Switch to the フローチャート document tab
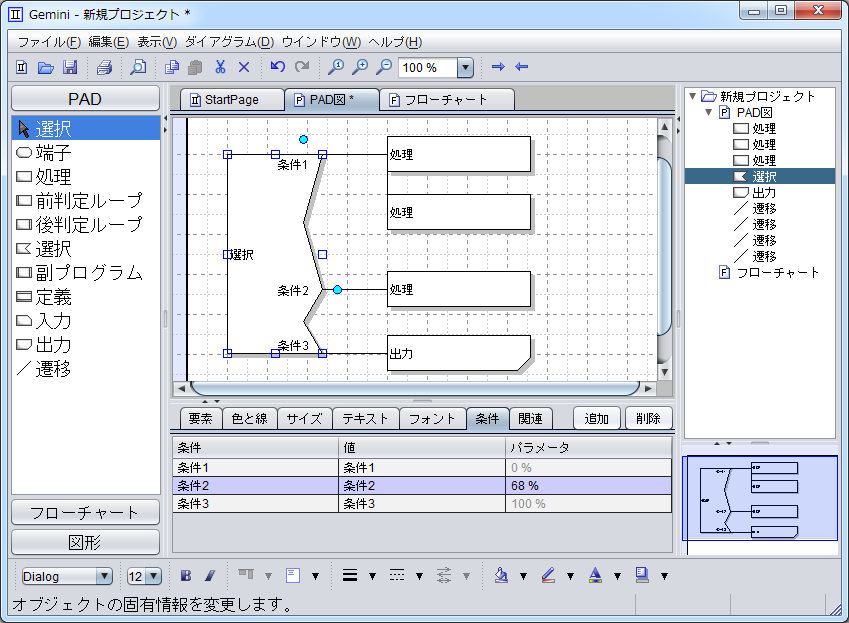 (447, 100)
